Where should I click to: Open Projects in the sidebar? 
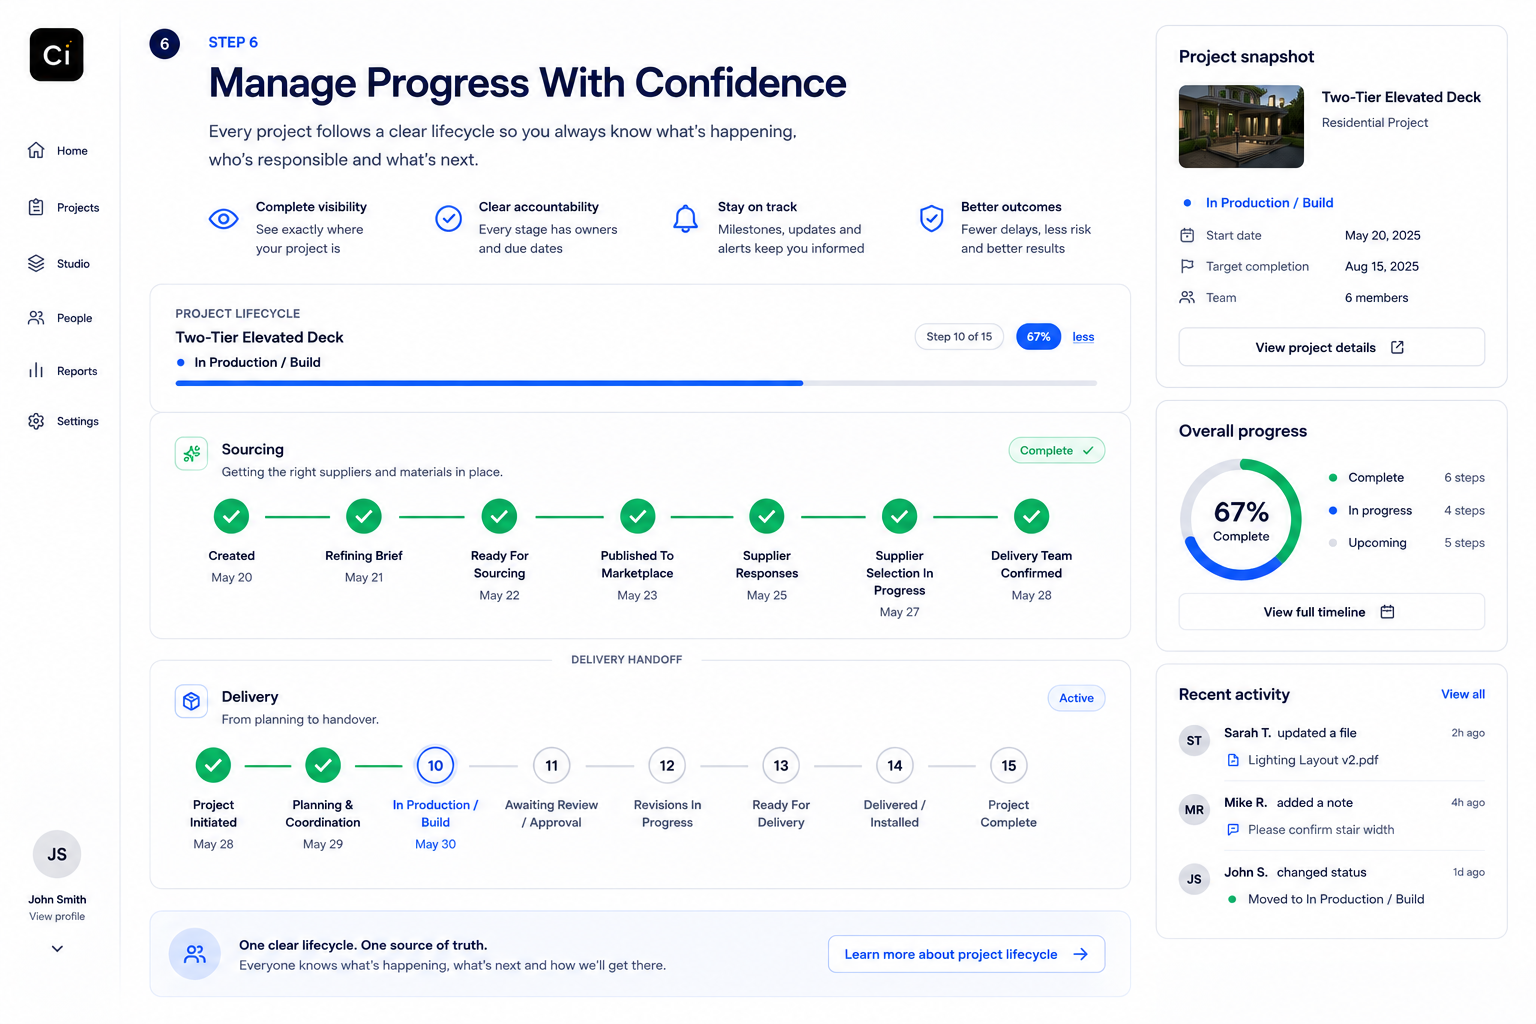(64, 208)
